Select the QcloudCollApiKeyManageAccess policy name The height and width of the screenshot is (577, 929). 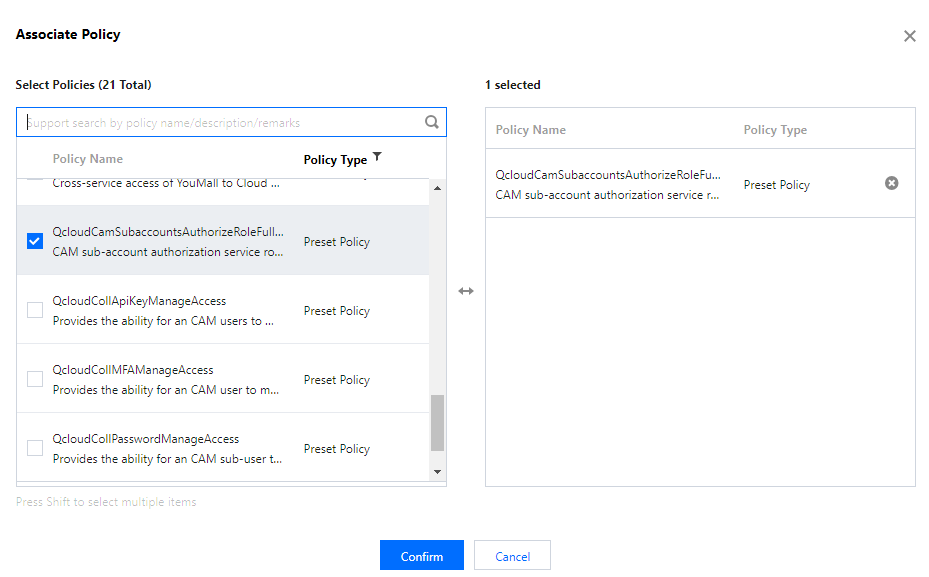(139, 301)
